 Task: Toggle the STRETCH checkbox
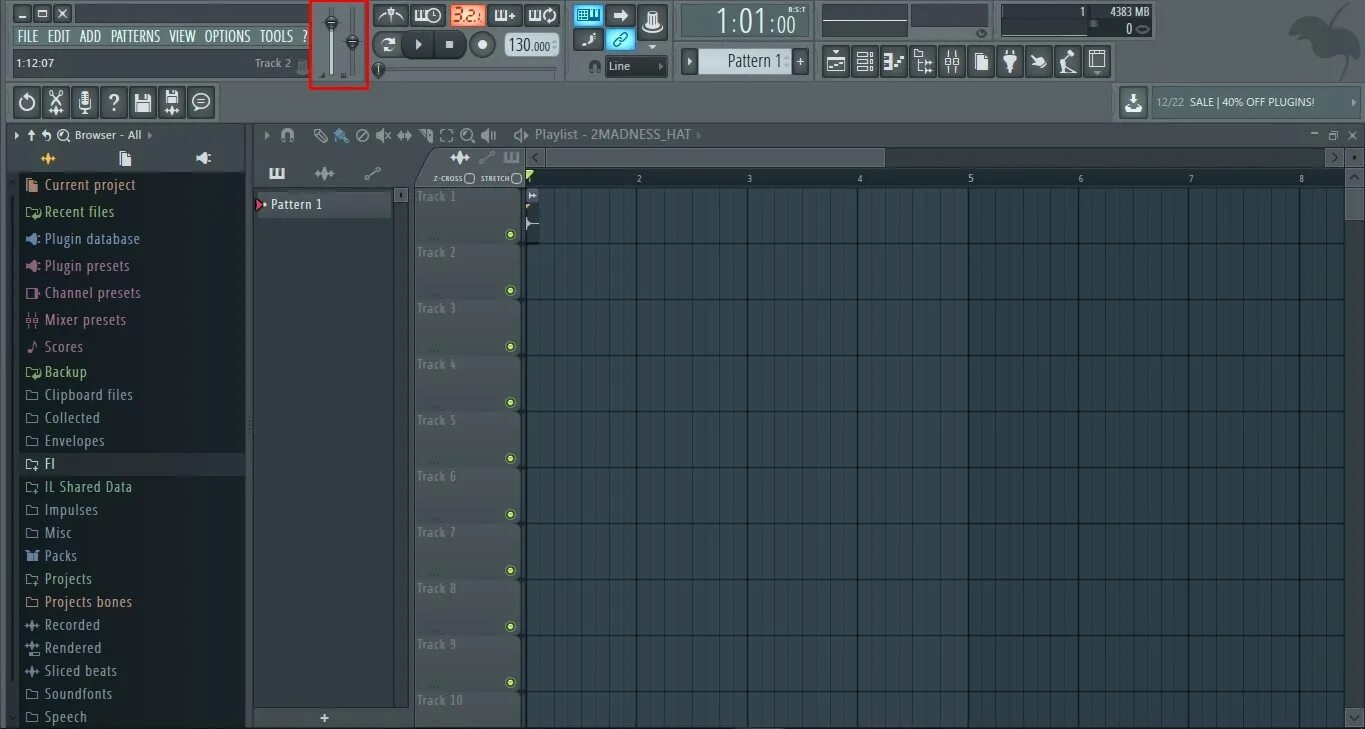(516, 178)
